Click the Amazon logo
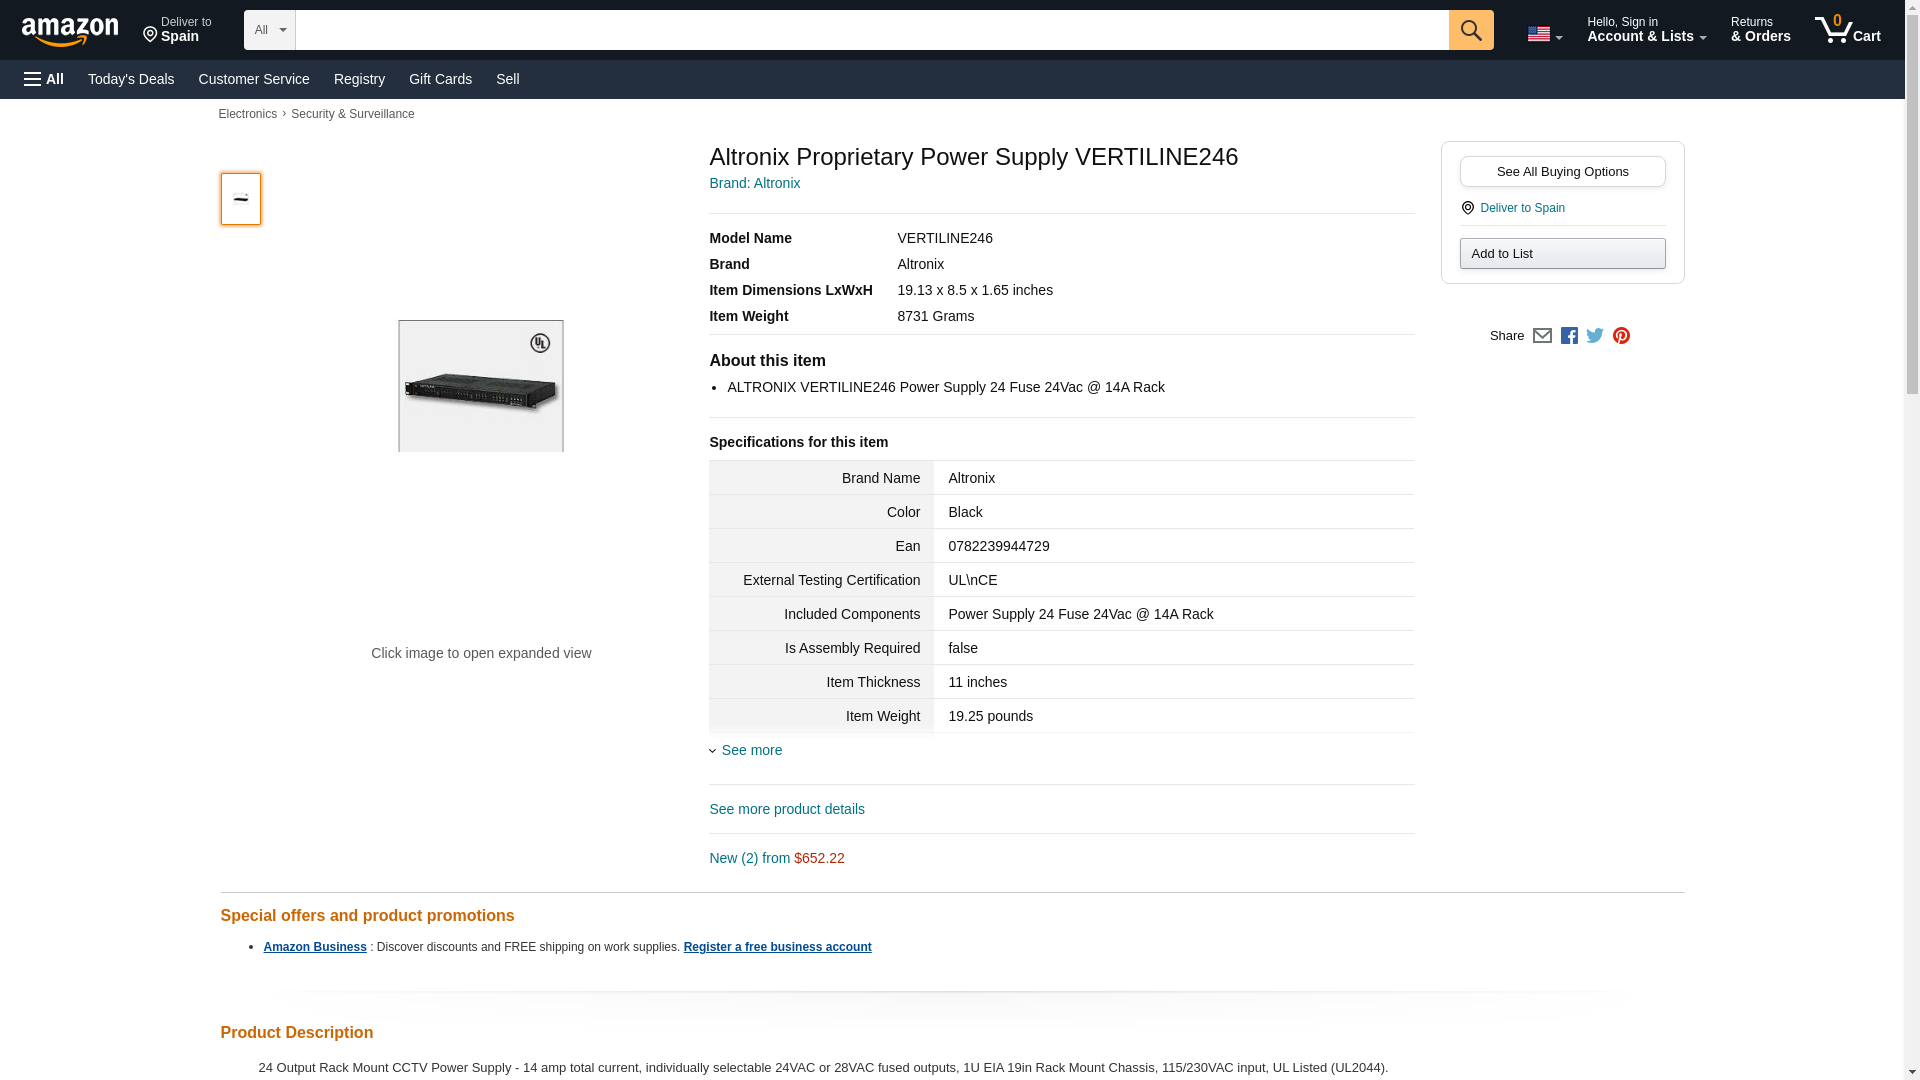This screenshot has width=1920, height=1080. coord(70,31)
